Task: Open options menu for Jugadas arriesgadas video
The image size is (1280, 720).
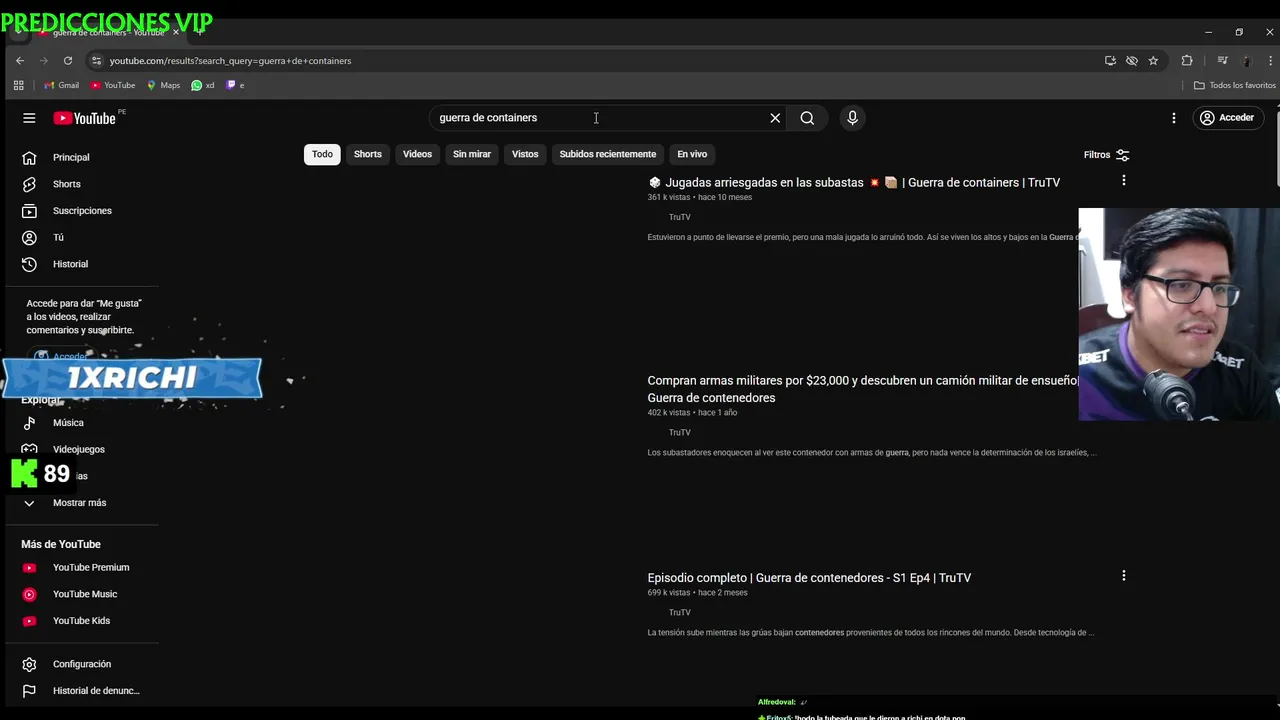Action: 1124,181
